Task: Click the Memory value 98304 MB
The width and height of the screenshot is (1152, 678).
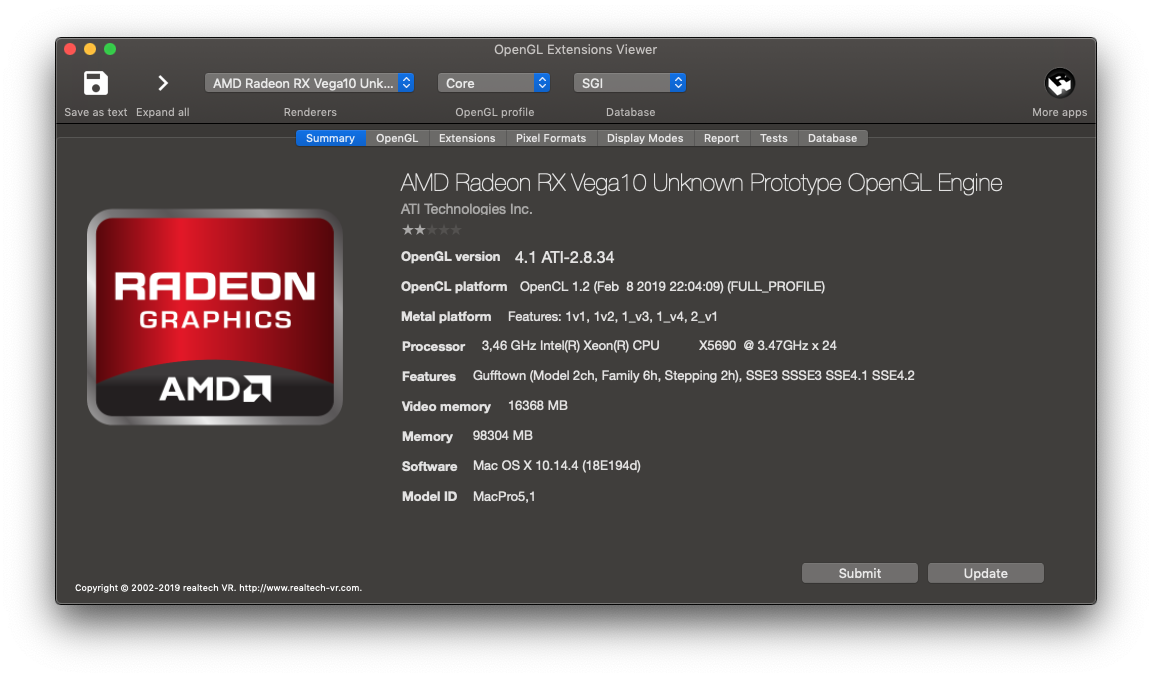Action: [503, 436]
